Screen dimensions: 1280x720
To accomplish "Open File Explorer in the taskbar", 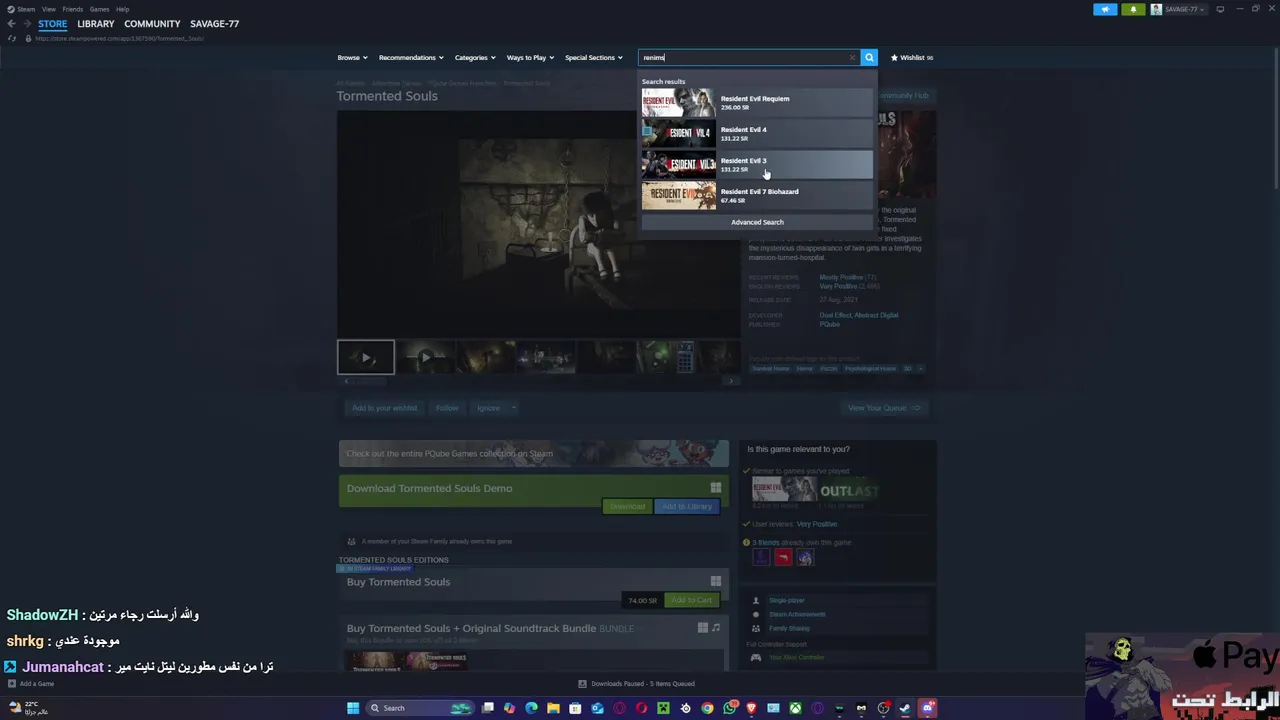I will pyautogui.click(x=553, y=708).
